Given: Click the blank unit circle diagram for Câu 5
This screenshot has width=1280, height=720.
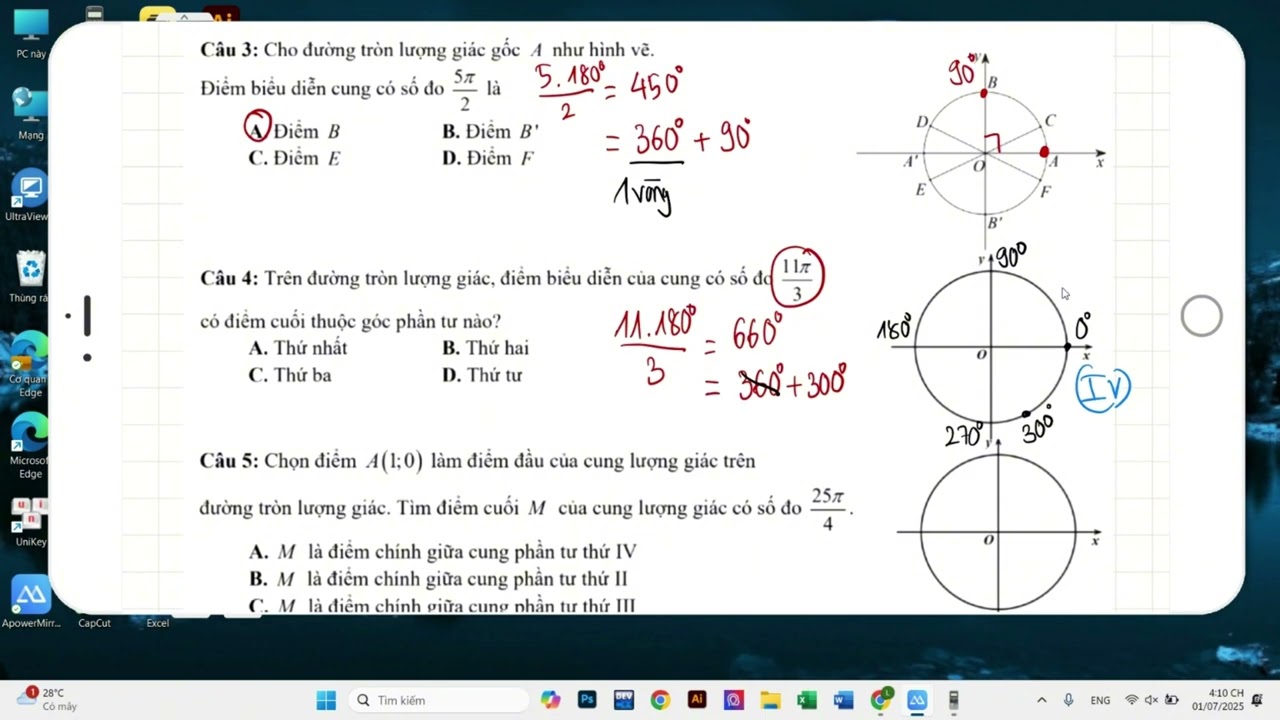Looking at the screenshot, I should point(997,531).
